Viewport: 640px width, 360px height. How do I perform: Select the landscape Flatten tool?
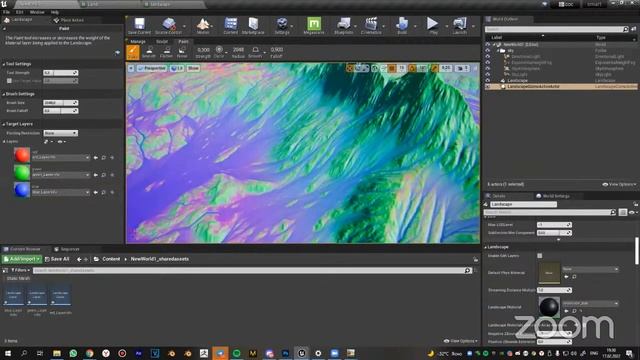[x=166, y=52]
